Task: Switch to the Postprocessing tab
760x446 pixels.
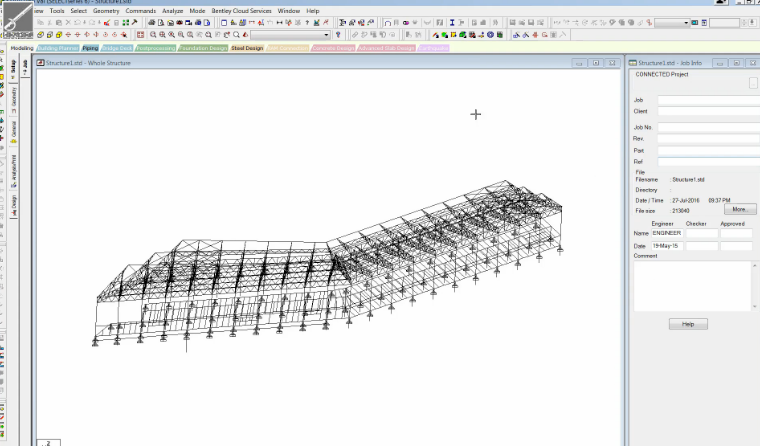Action: coord(156,48)
